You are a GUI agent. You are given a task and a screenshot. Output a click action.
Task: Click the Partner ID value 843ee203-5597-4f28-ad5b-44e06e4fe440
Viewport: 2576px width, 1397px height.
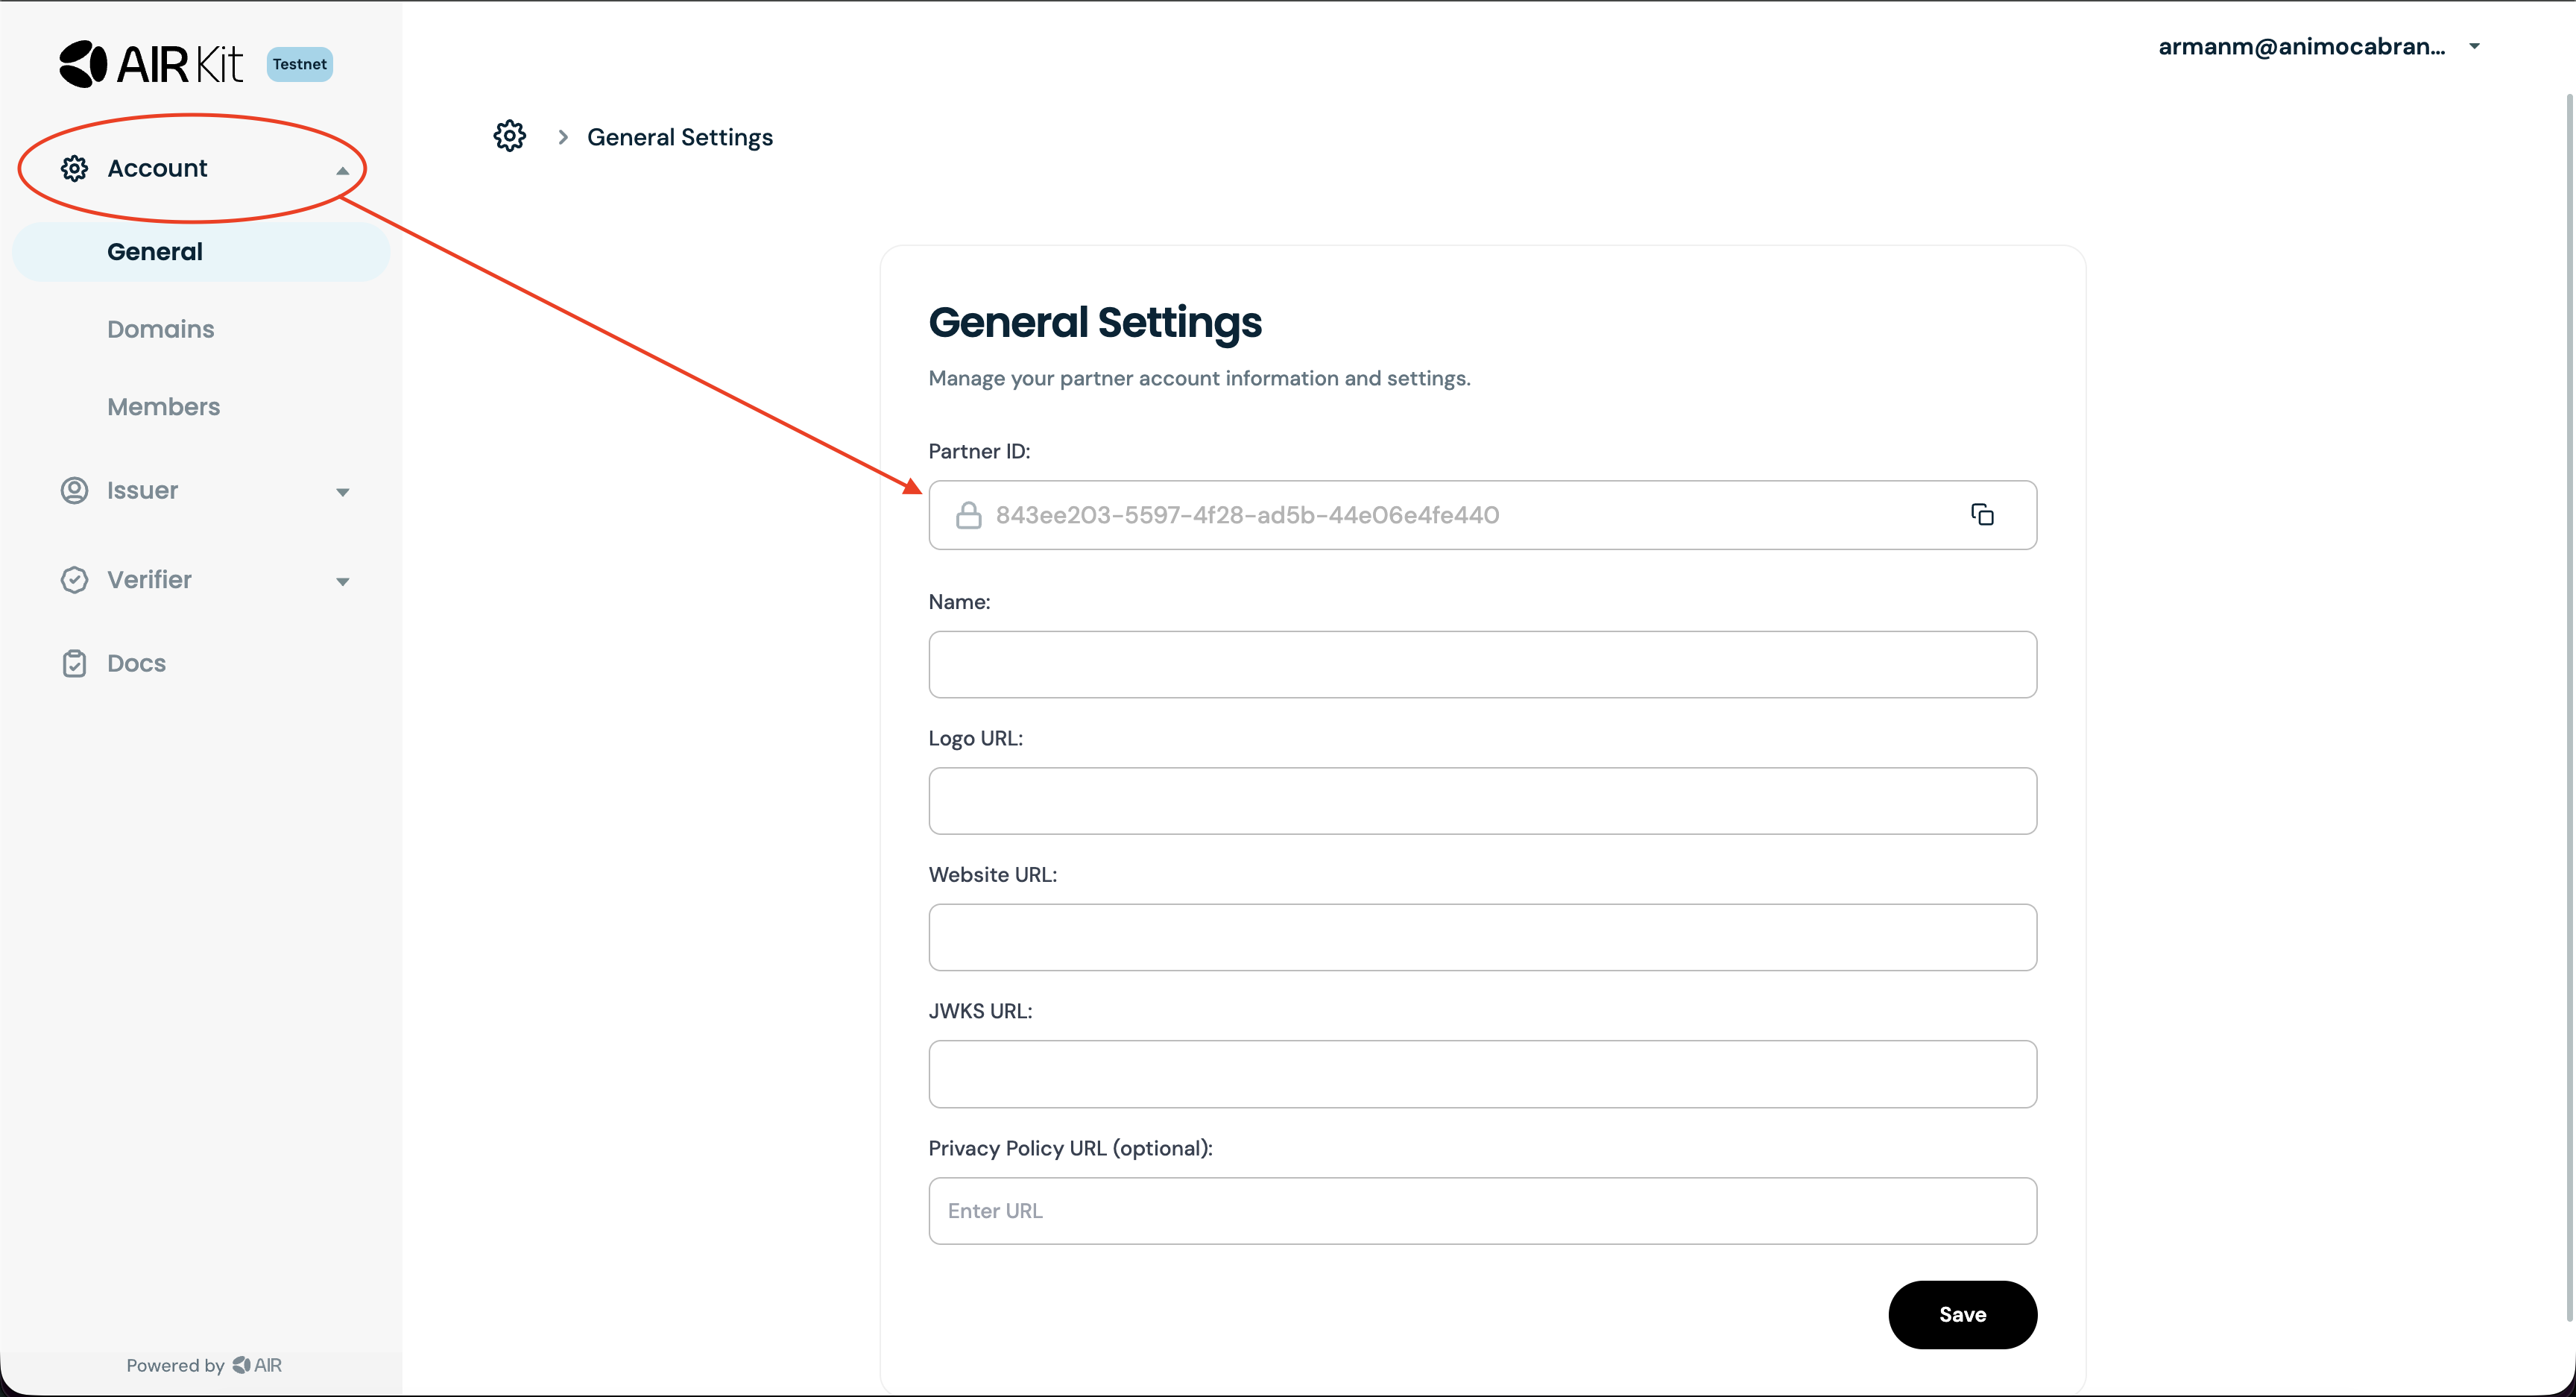pos(1247,515)
